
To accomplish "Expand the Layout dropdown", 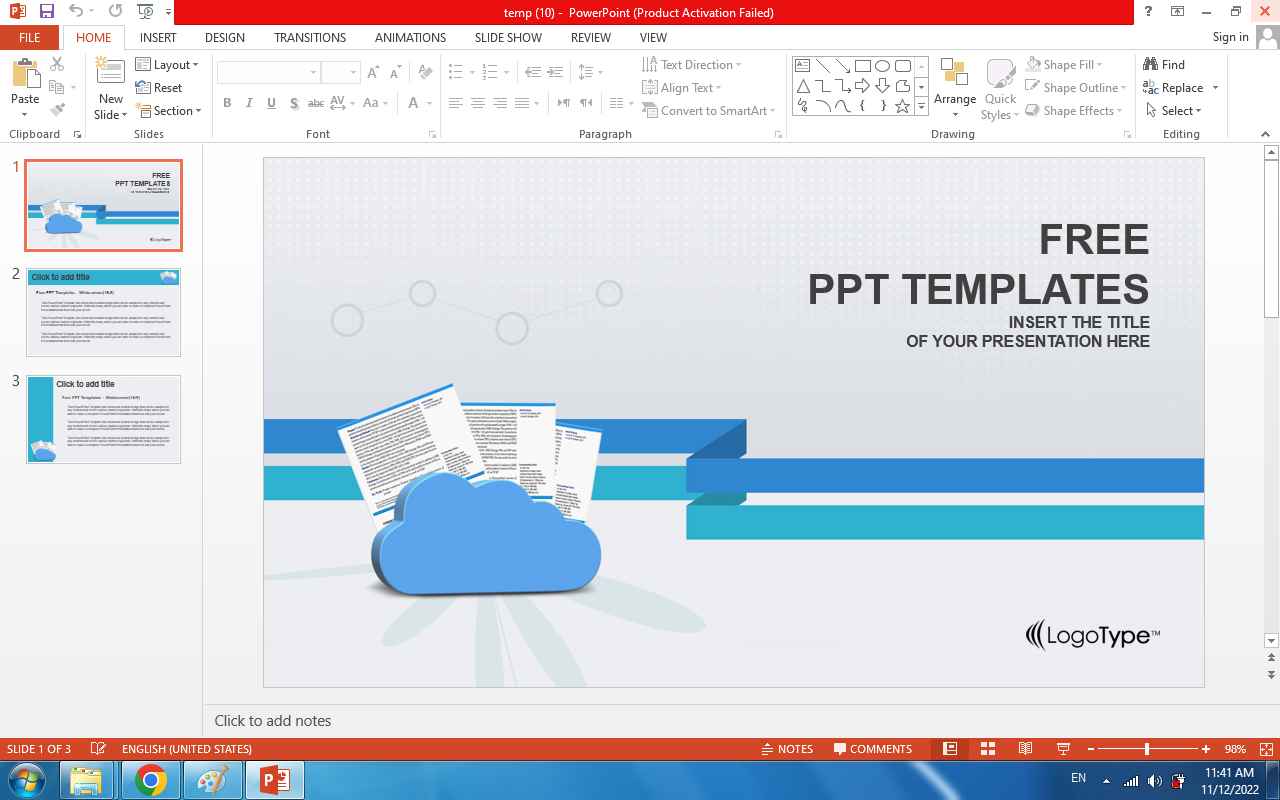I will tap(176, 65).
